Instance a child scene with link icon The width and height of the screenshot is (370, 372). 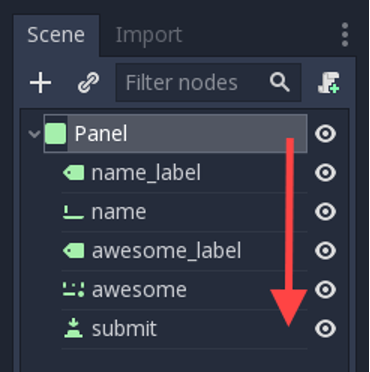pos(88,83)
